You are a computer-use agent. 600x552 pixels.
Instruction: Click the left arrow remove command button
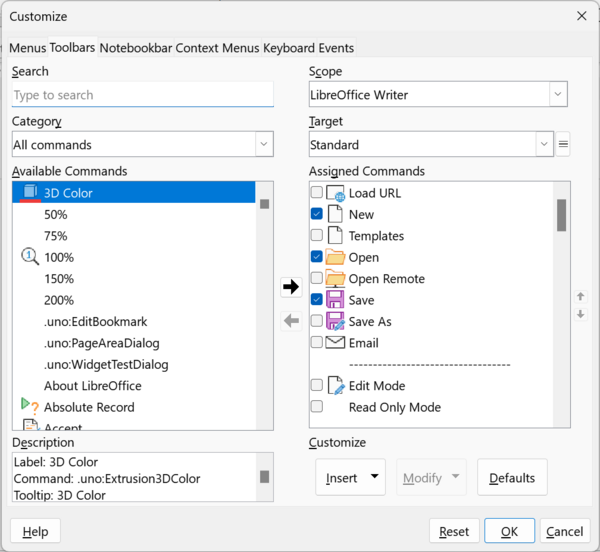291,321
